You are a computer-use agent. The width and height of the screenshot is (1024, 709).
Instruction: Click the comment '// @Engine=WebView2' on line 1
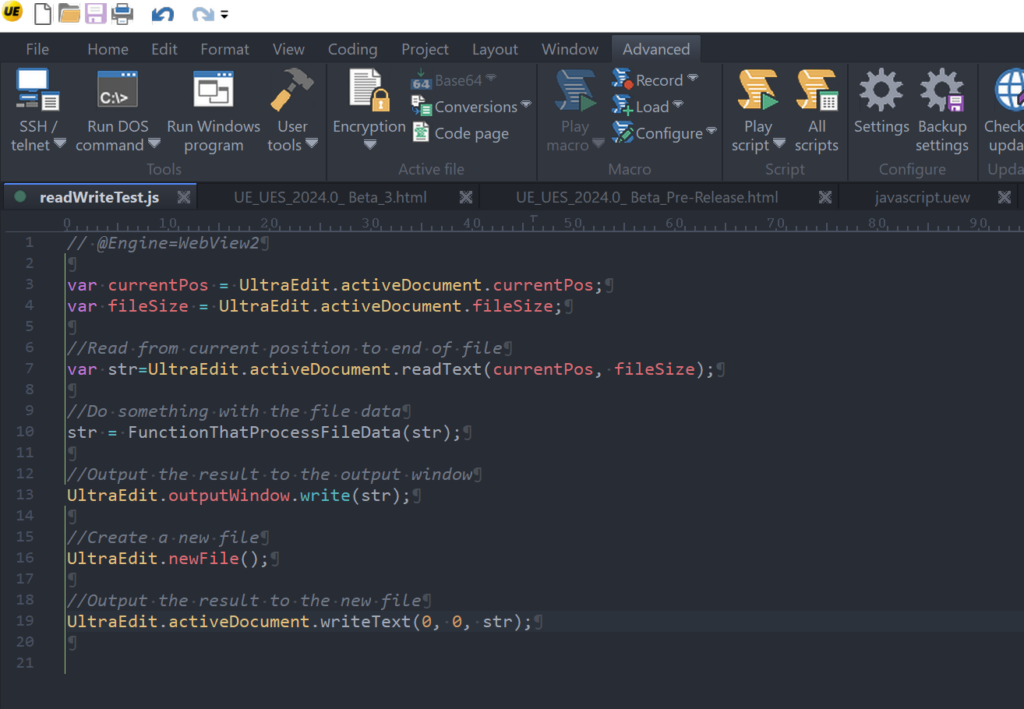[x=163, y=243]
